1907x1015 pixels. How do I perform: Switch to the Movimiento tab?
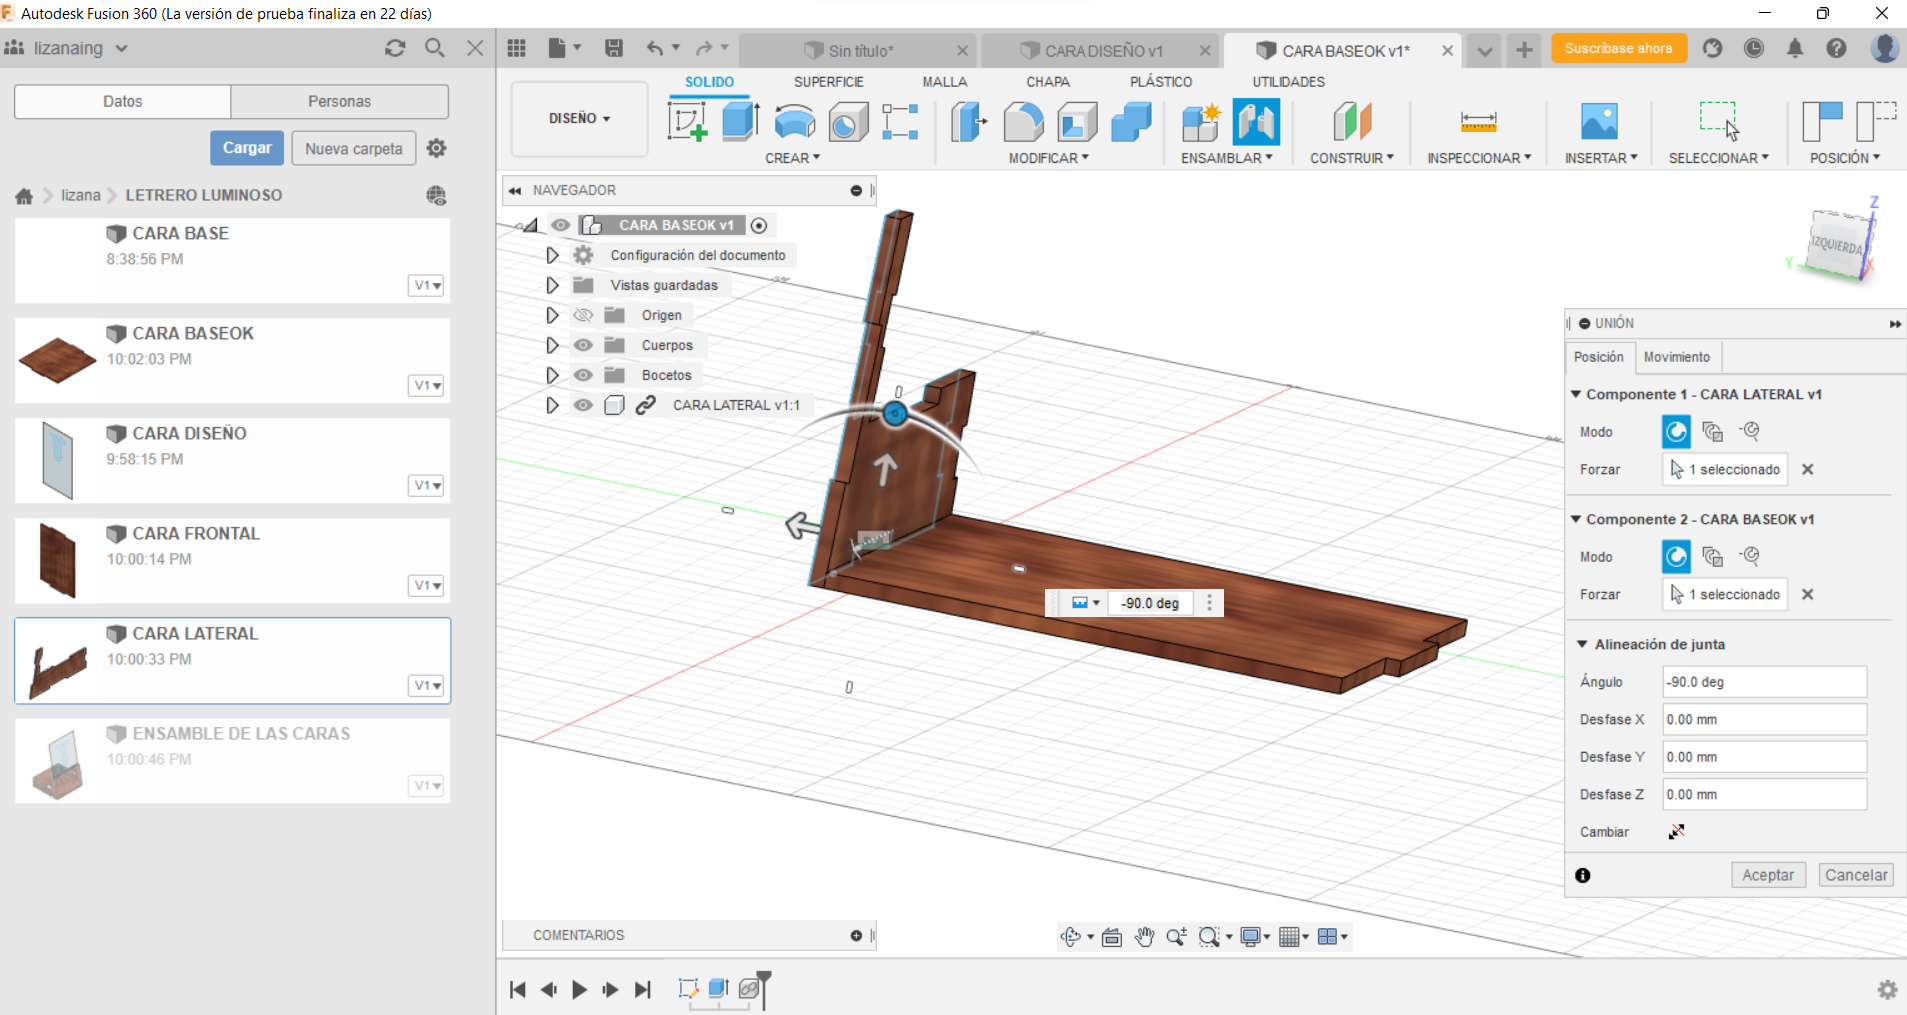[1677, 357]
